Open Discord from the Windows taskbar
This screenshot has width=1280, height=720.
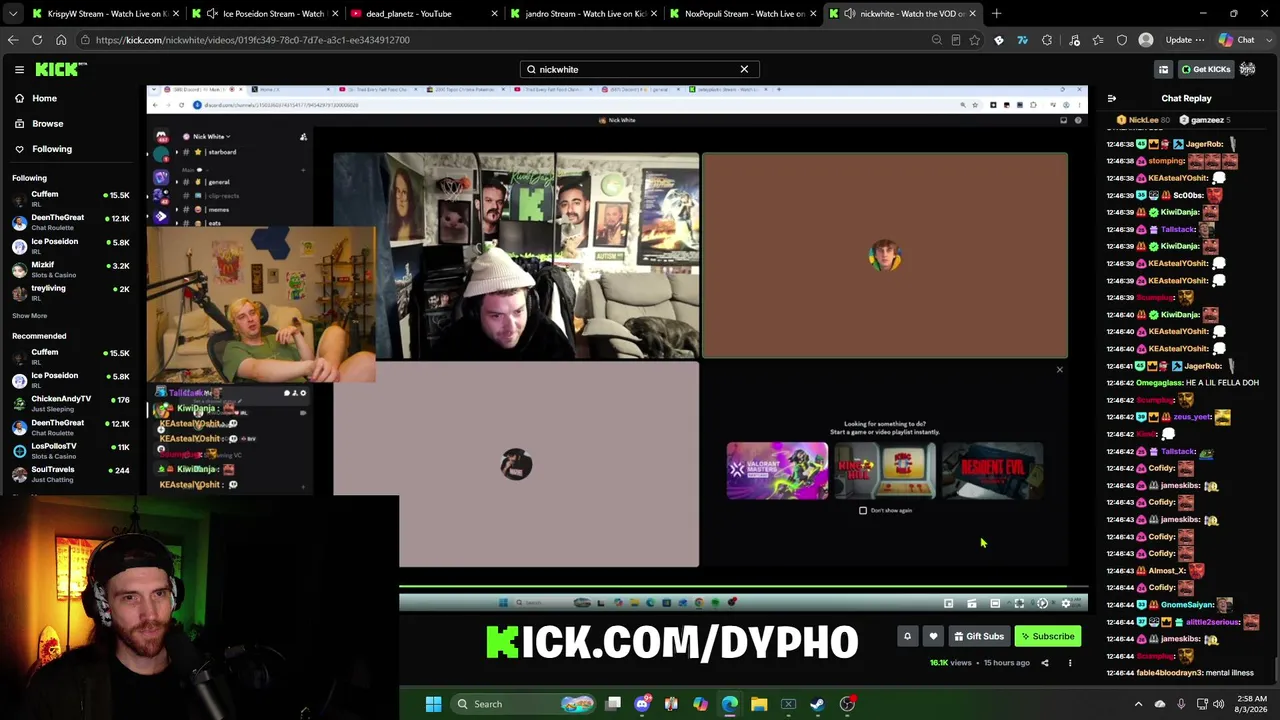click(x=642, y=704)
